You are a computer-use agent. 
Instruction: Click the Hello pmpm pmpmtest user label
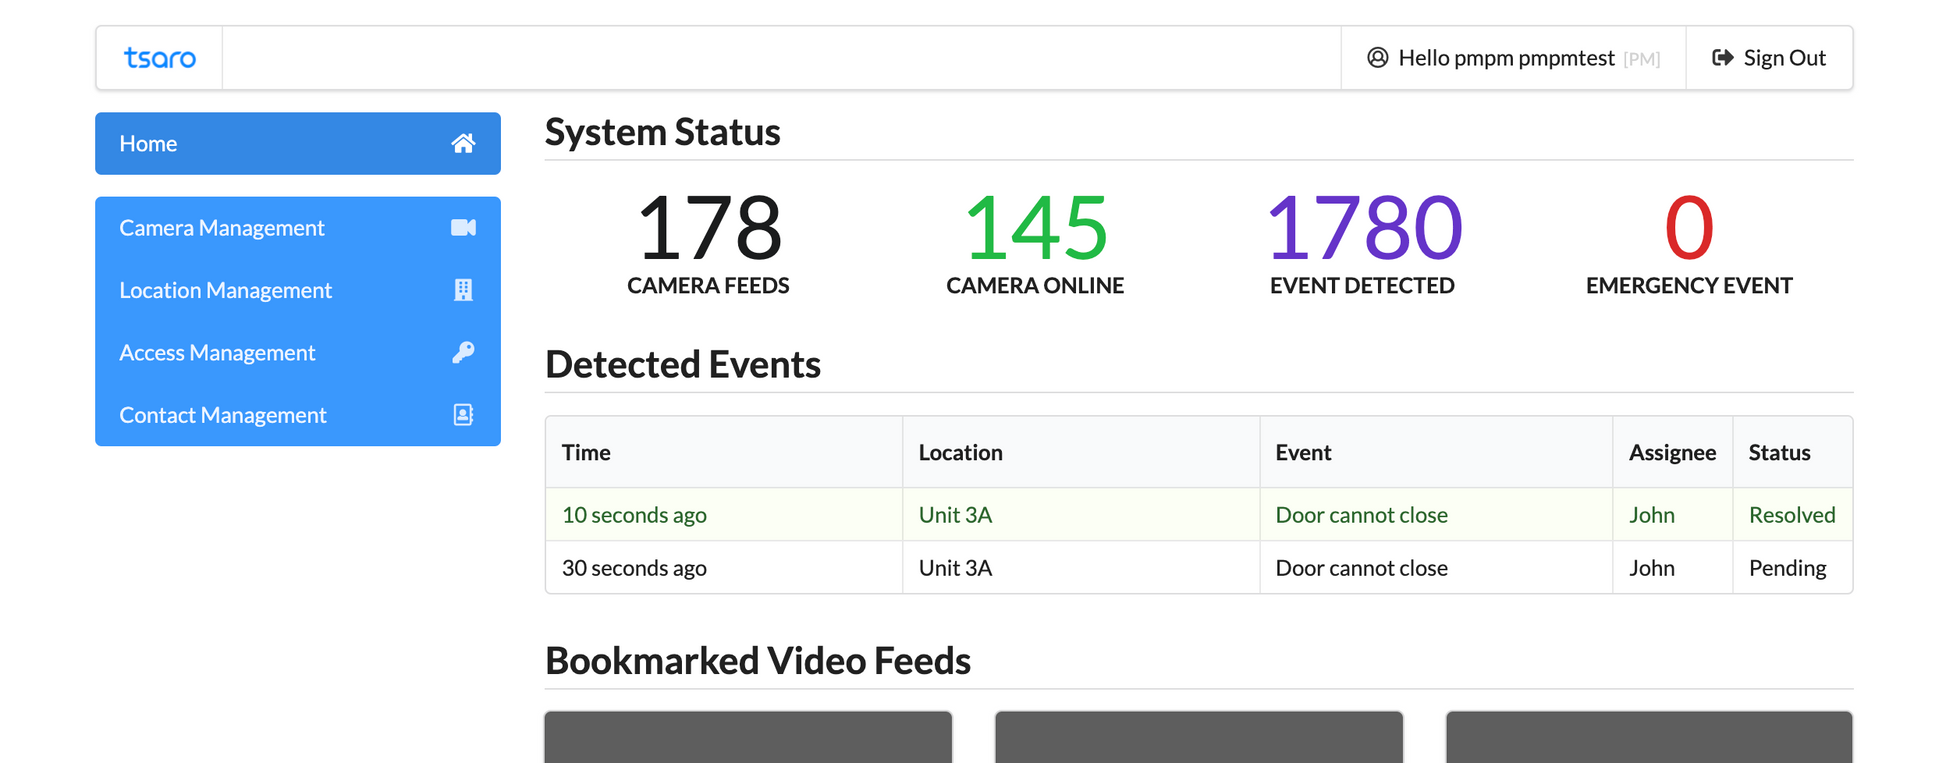[1506, 58]
